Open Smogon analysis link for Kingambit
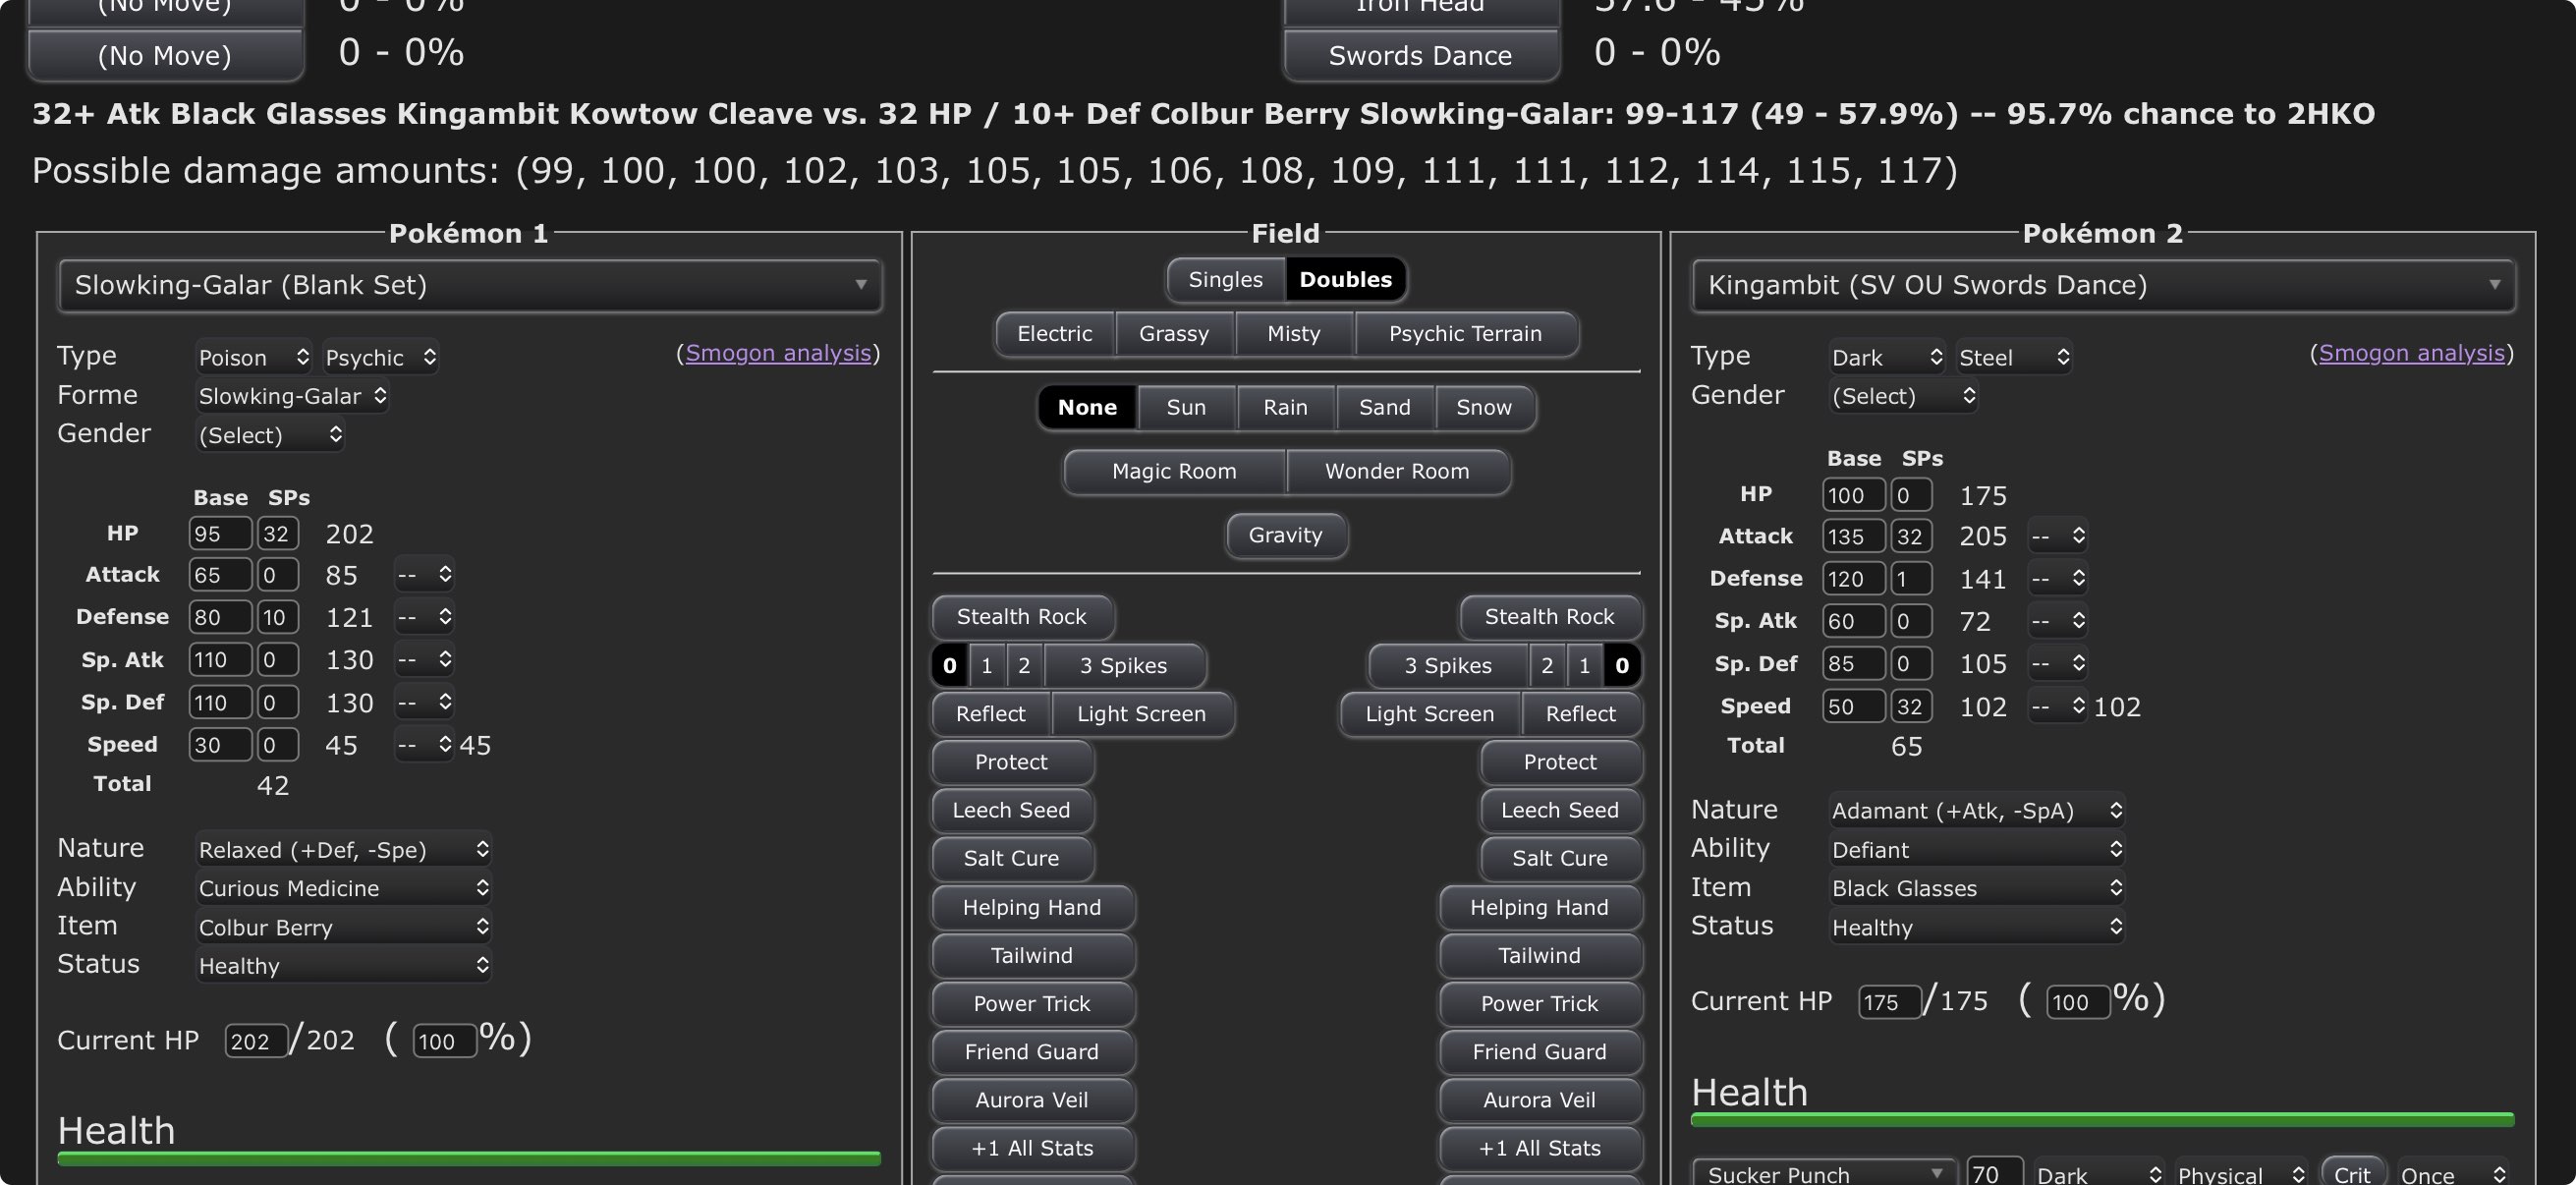This screenshot has width=2576, height=1185. point(2412,353)
